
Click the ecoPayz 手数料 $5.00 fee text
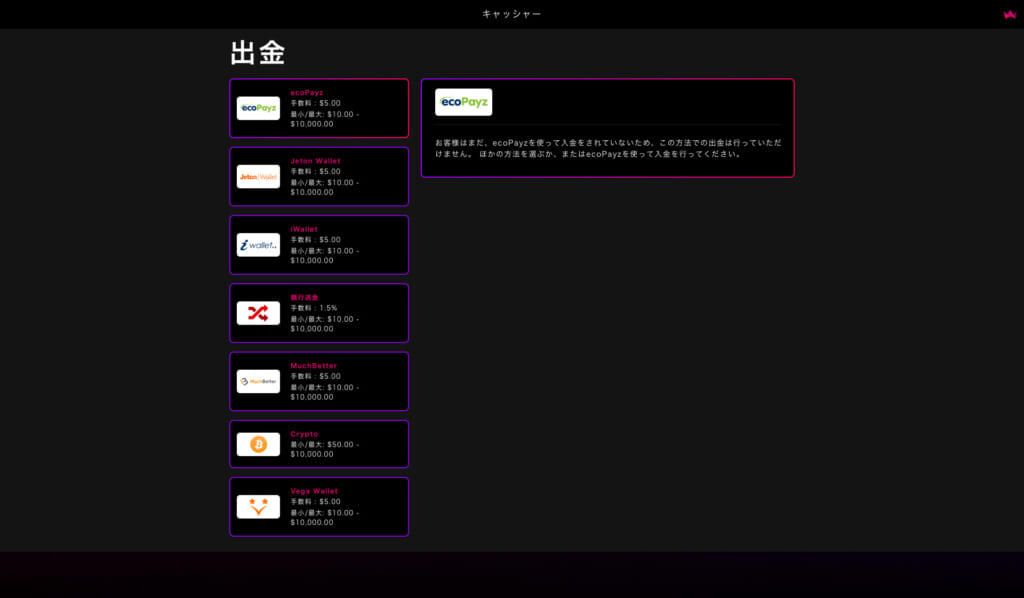click(x=315, y=103)
